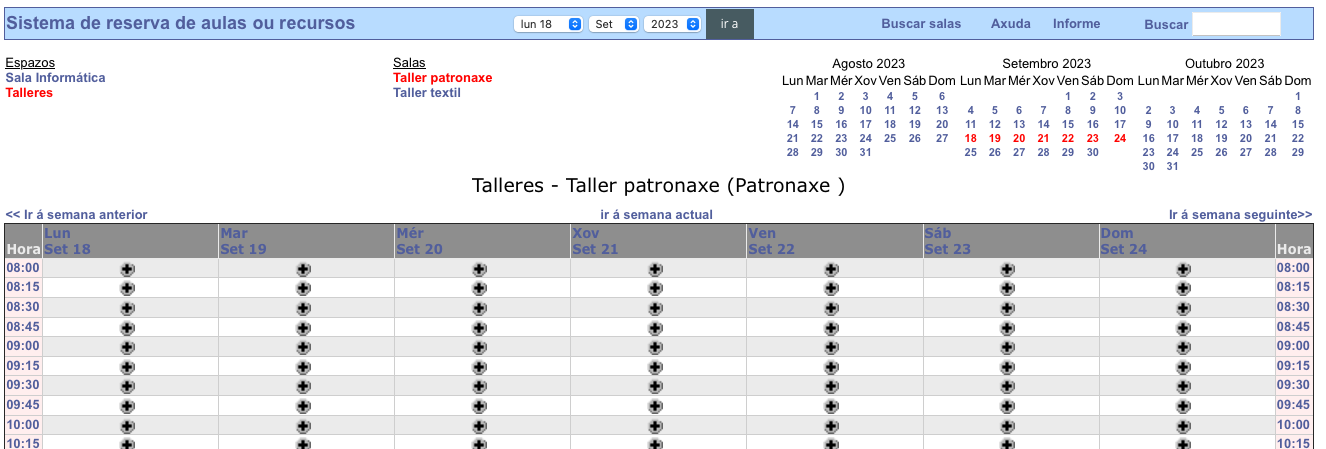Add booking Friday Set 22 at 08:45
This screenshot has height=449, width=1326.
tap(832, 327)
